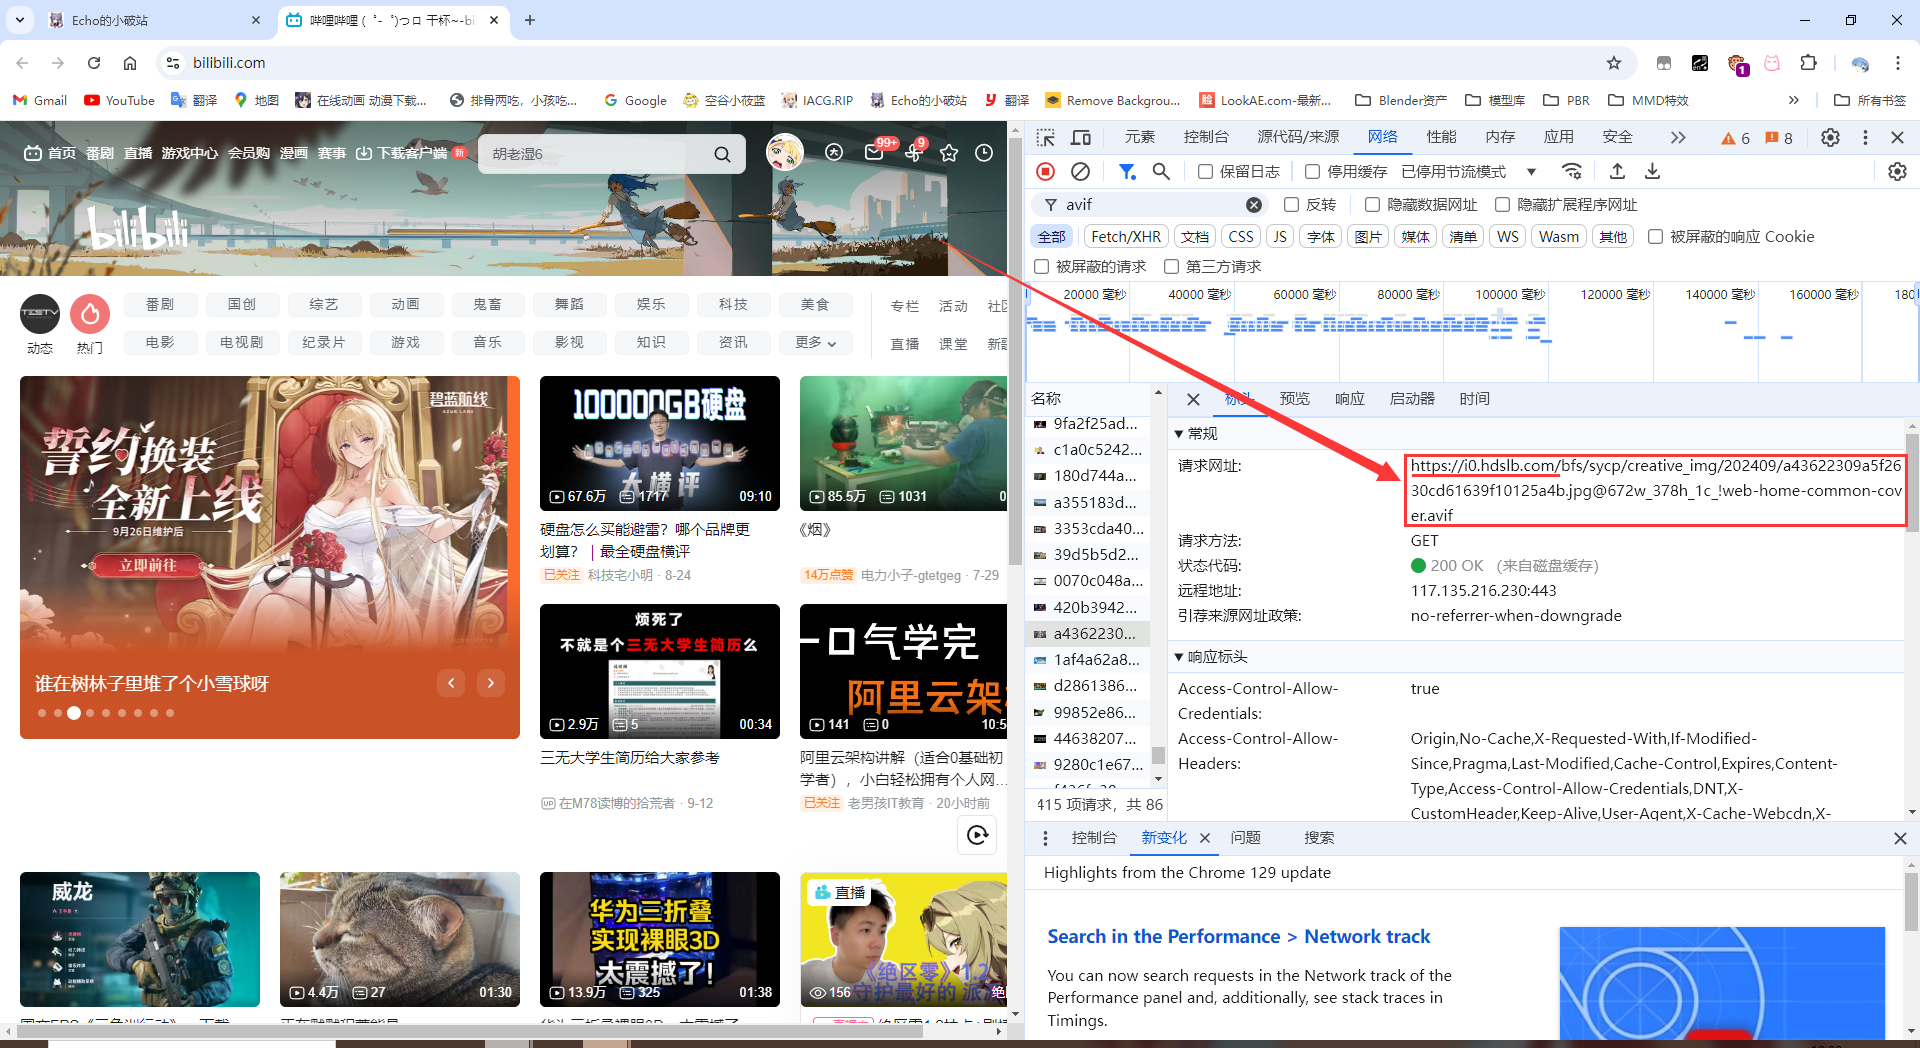This screenshot has height=1048, width=1920.
Task: Check 被屏蔽的请求 checkbox
Action: click(x=1041, y=266)
